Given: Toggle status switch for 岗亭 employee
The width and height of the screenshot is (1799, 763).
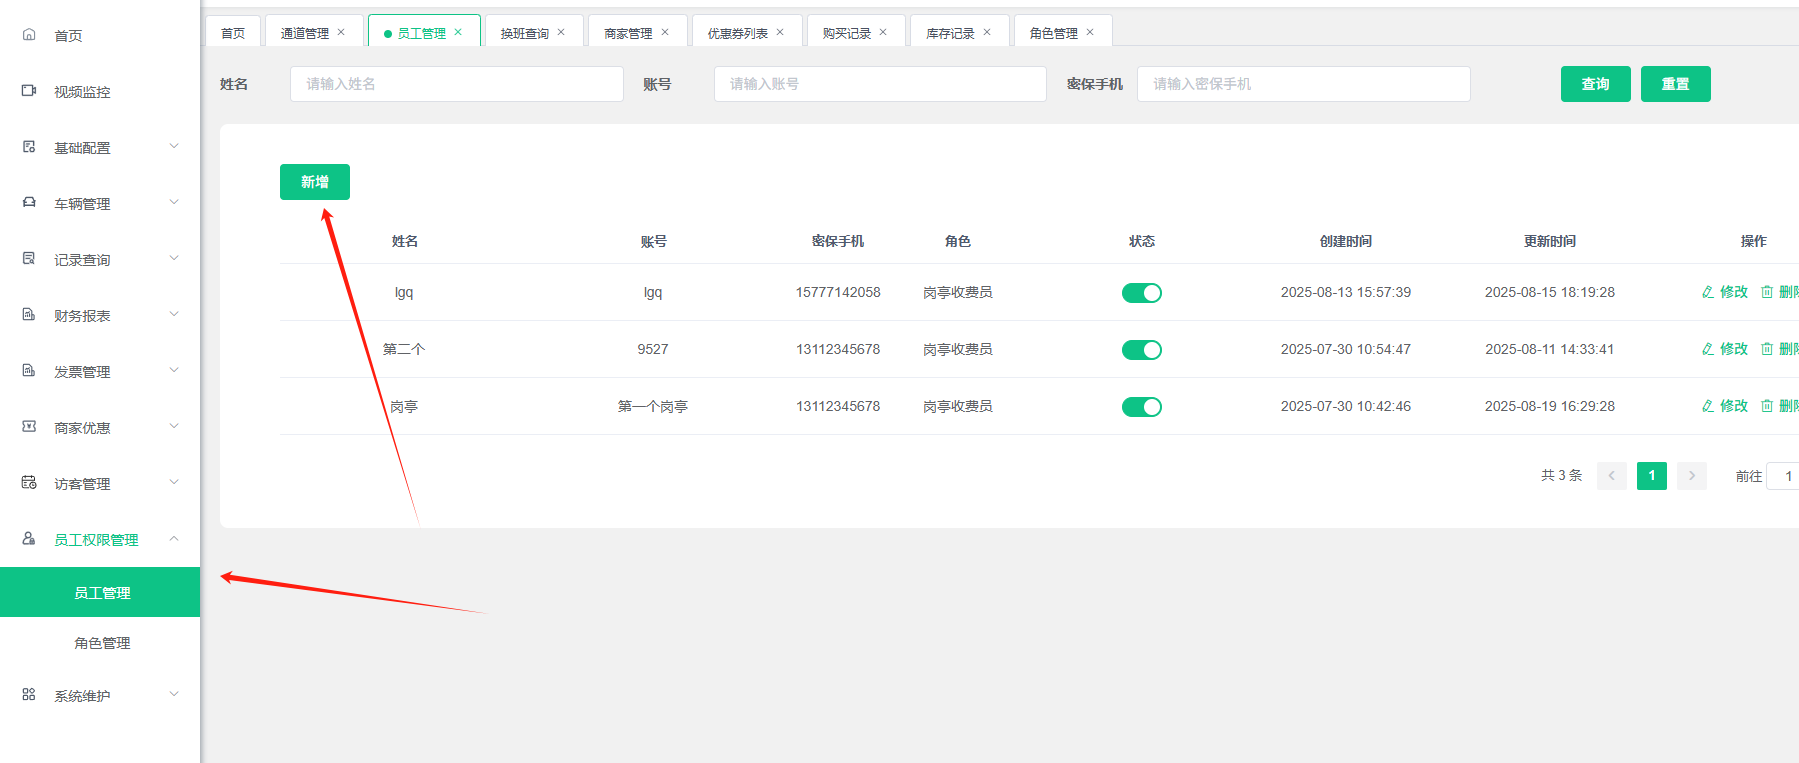Looking at the screenshot, I should coord(1141,407).
